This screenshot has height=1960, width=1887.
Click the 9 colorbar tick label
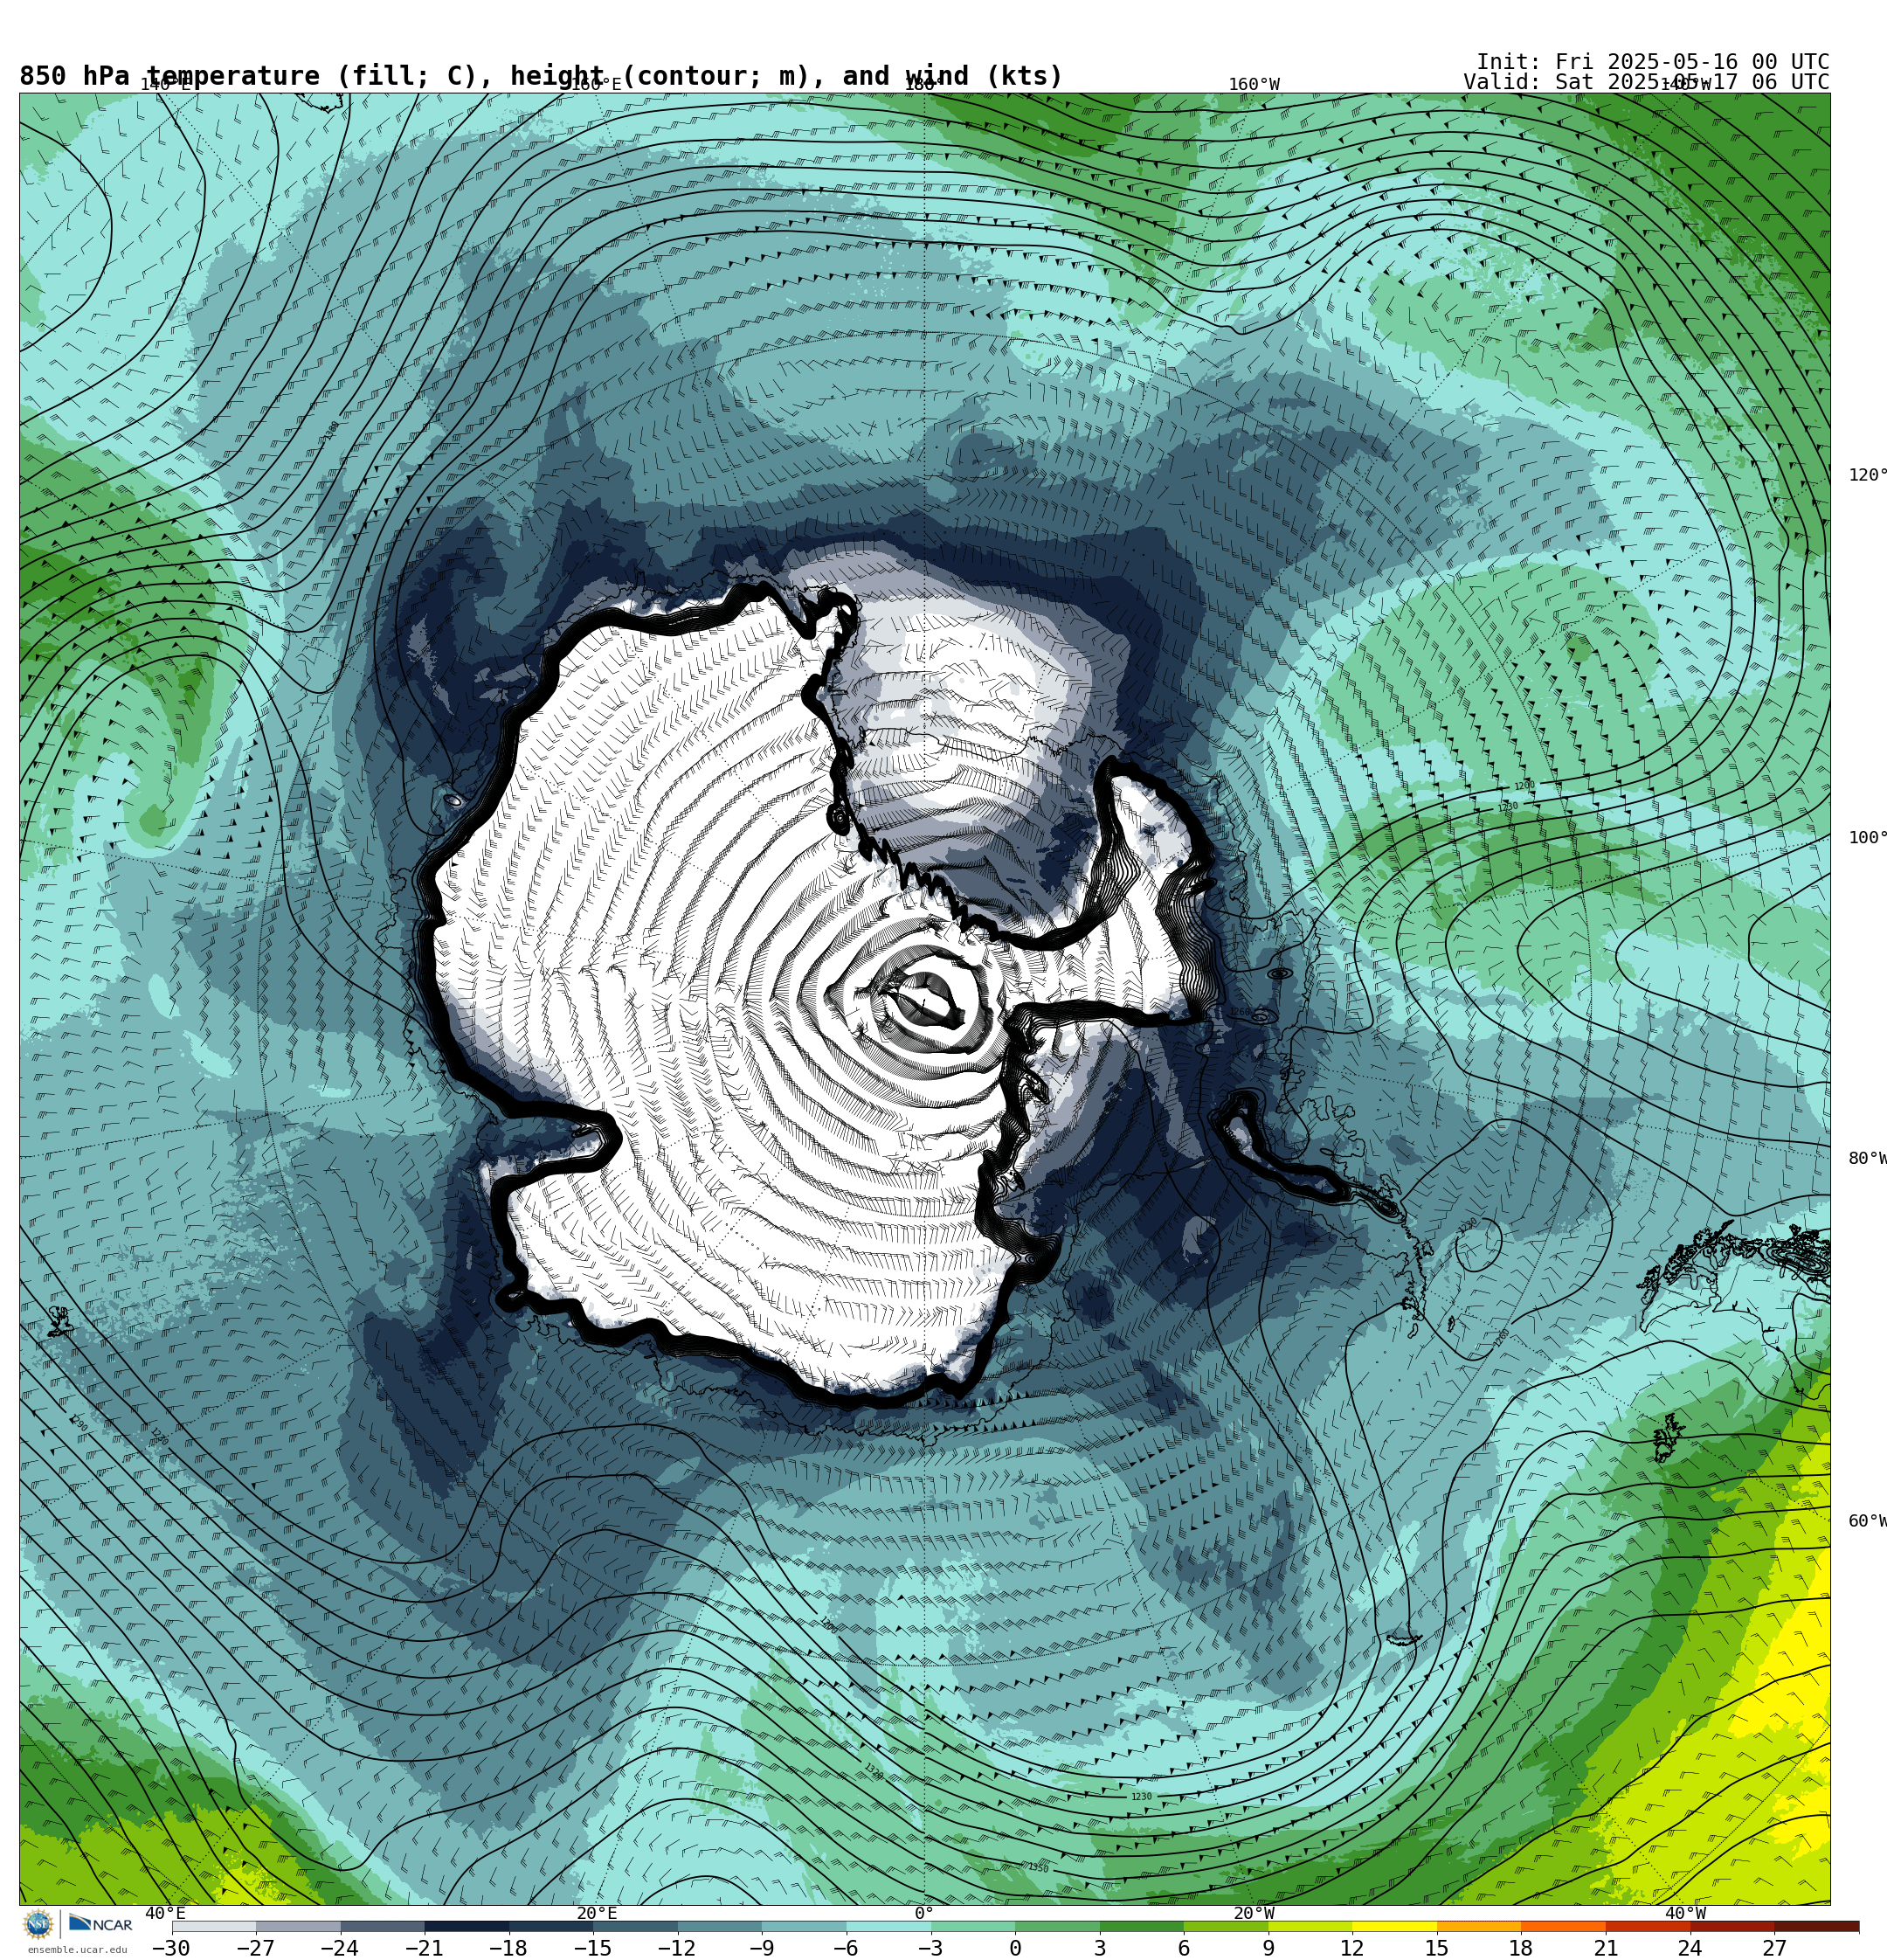click(1268, 1948)
